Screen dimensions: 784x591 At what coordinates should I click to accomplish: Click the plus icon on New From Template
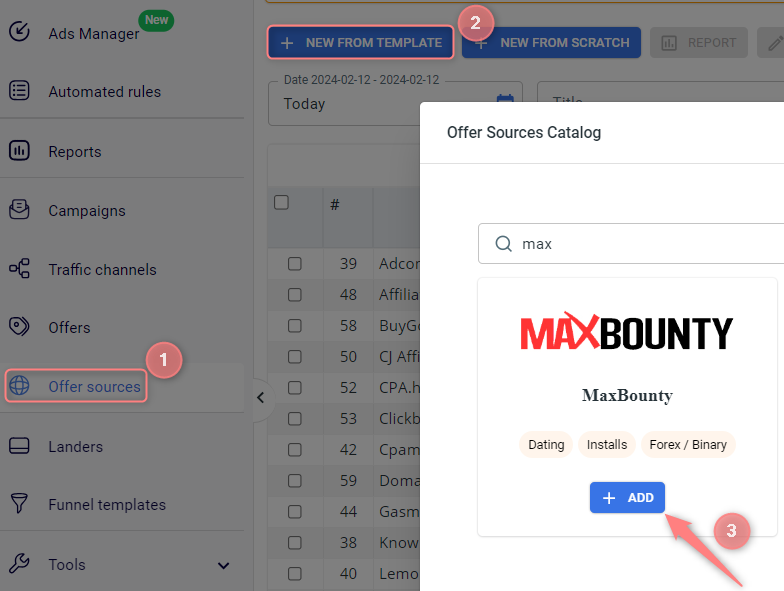coord(286,43)
